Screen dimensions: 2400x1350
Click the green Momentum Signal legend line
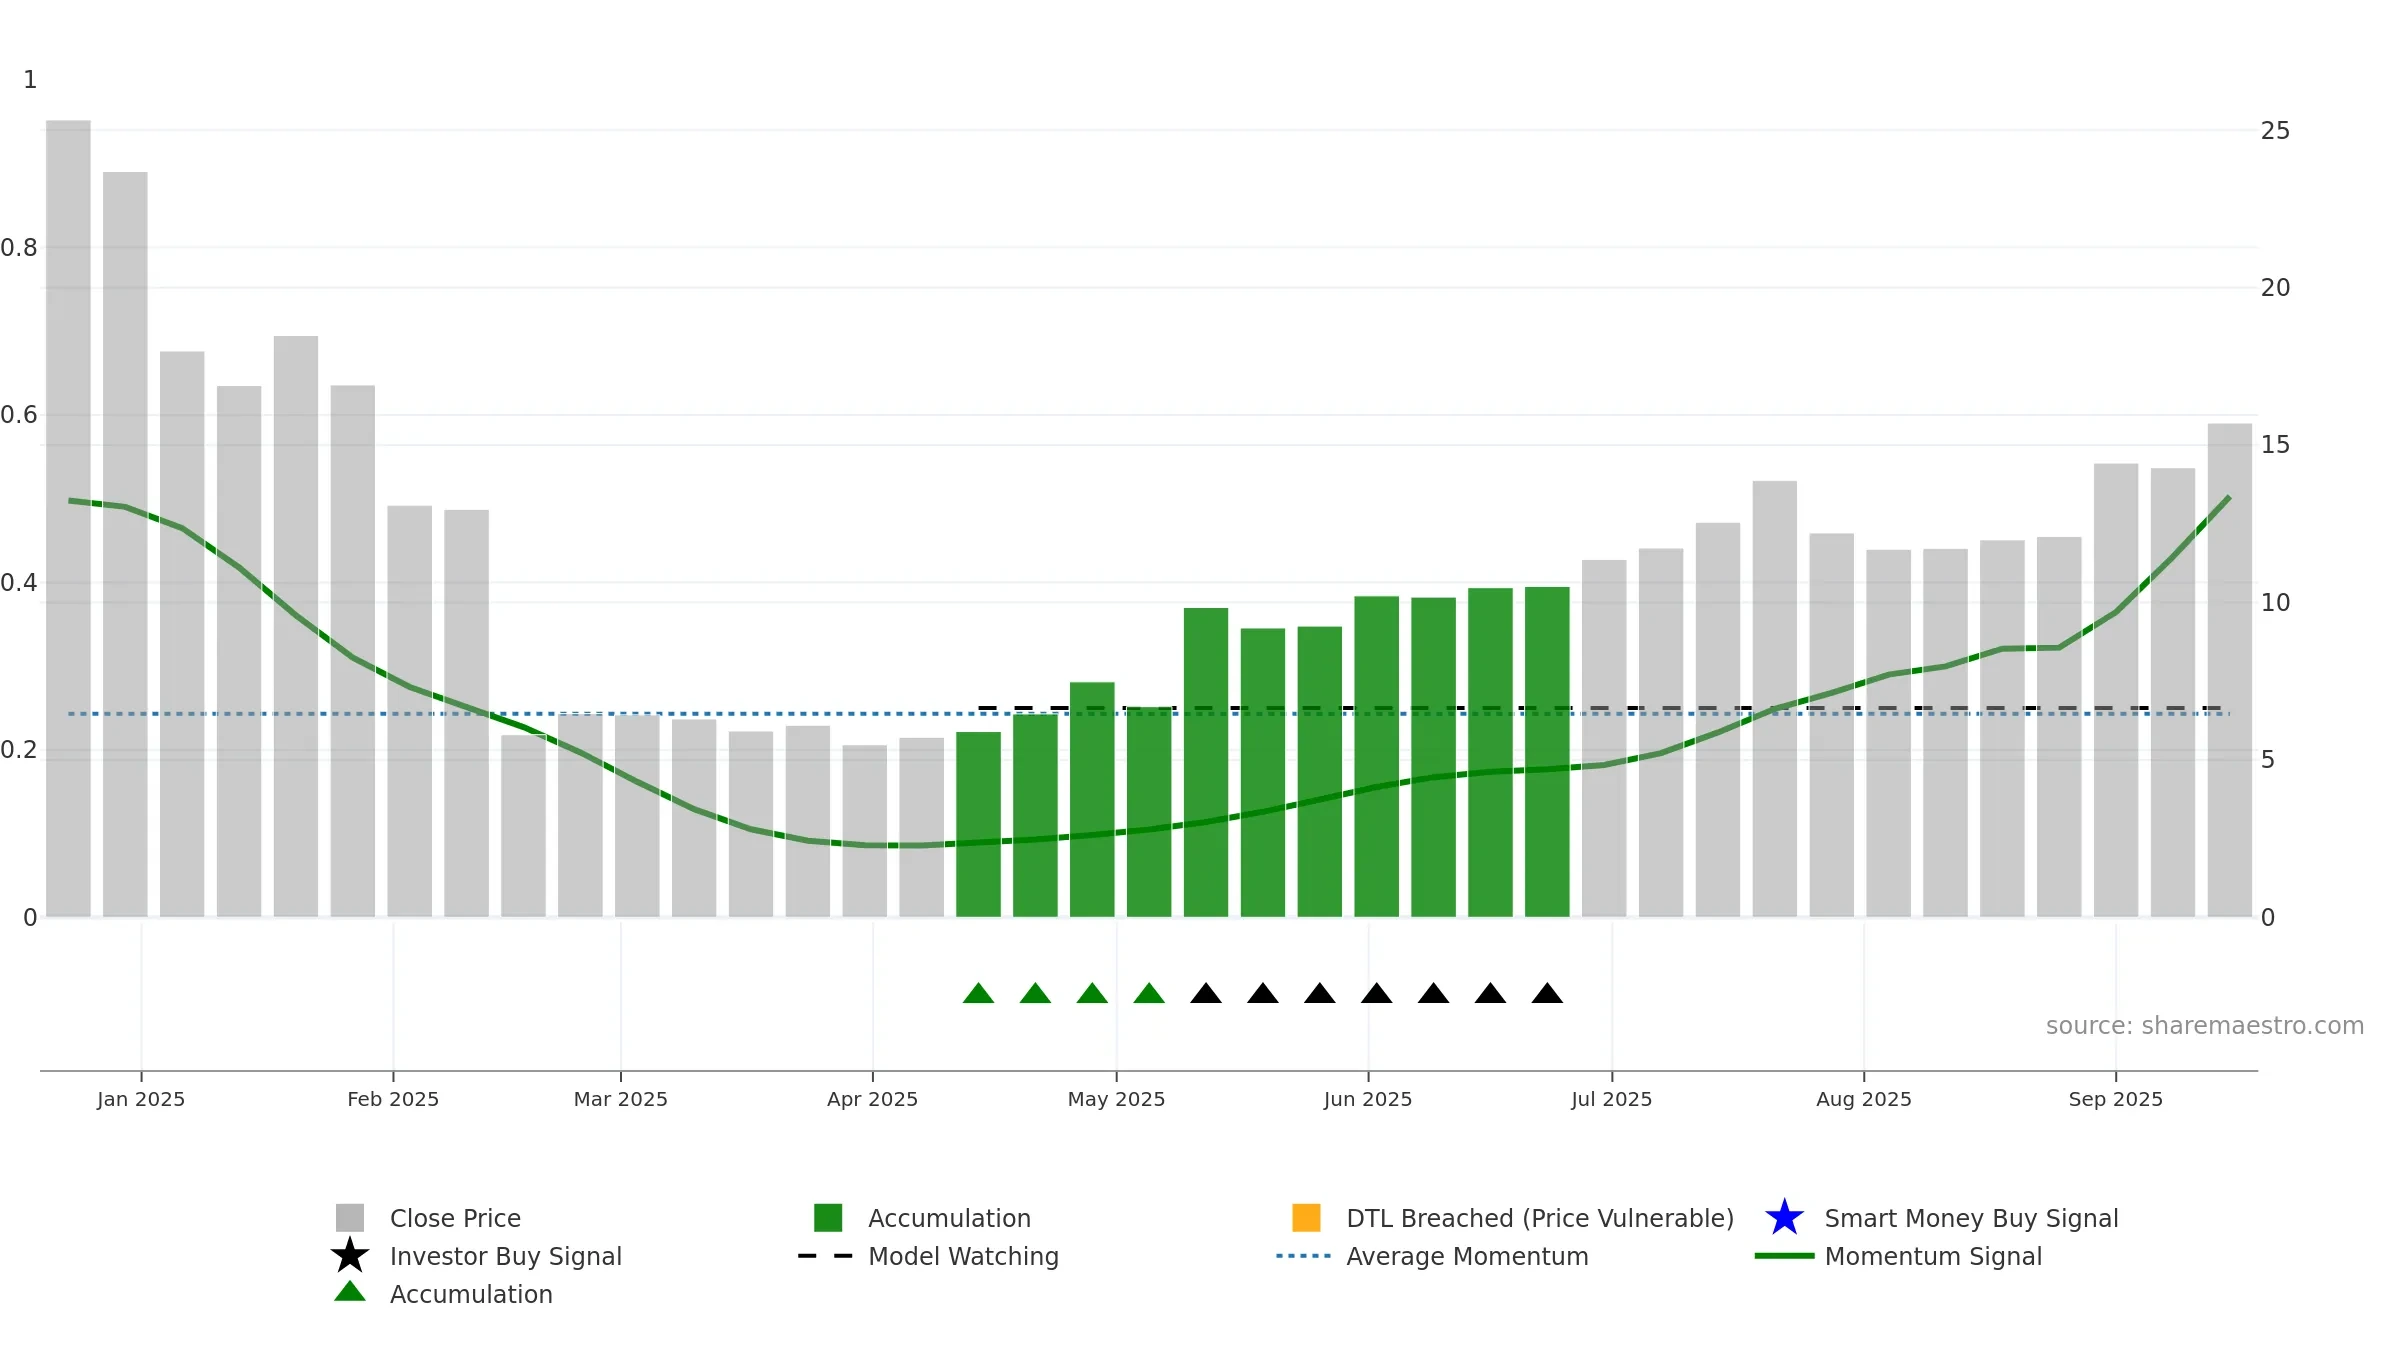click(x=1784, y=1256)
